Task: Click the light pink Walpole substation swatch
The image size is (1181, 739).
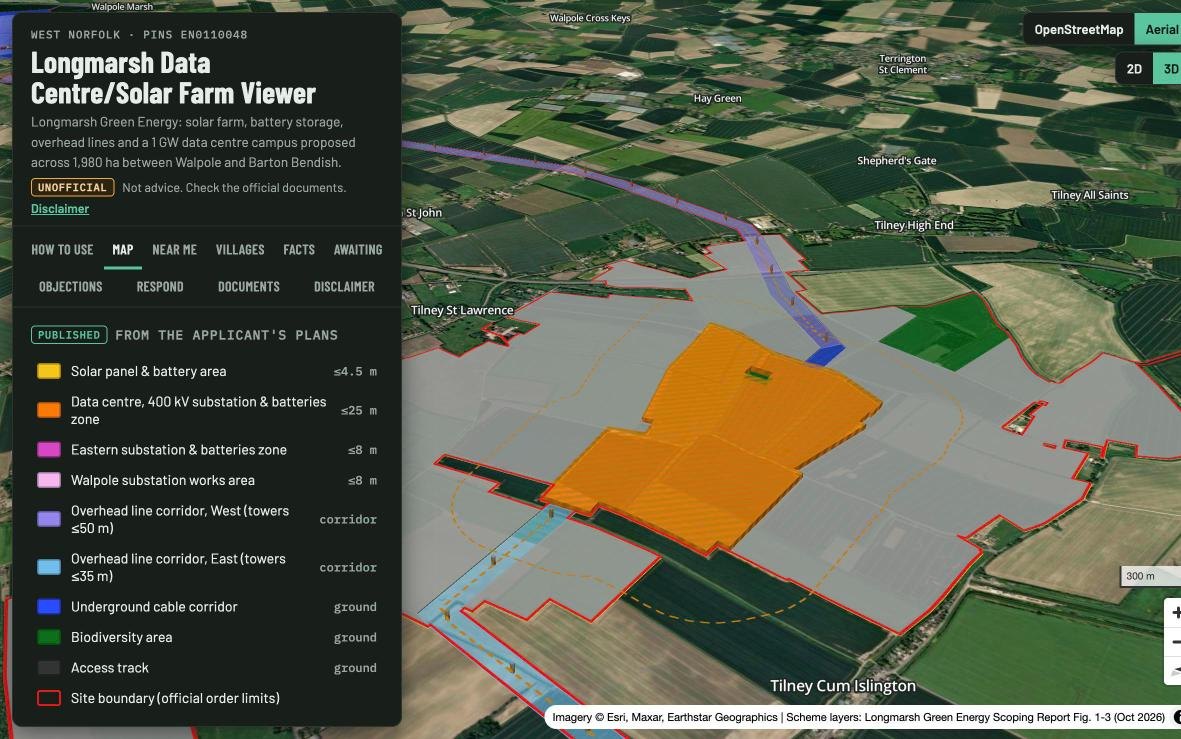Action: 49,481
